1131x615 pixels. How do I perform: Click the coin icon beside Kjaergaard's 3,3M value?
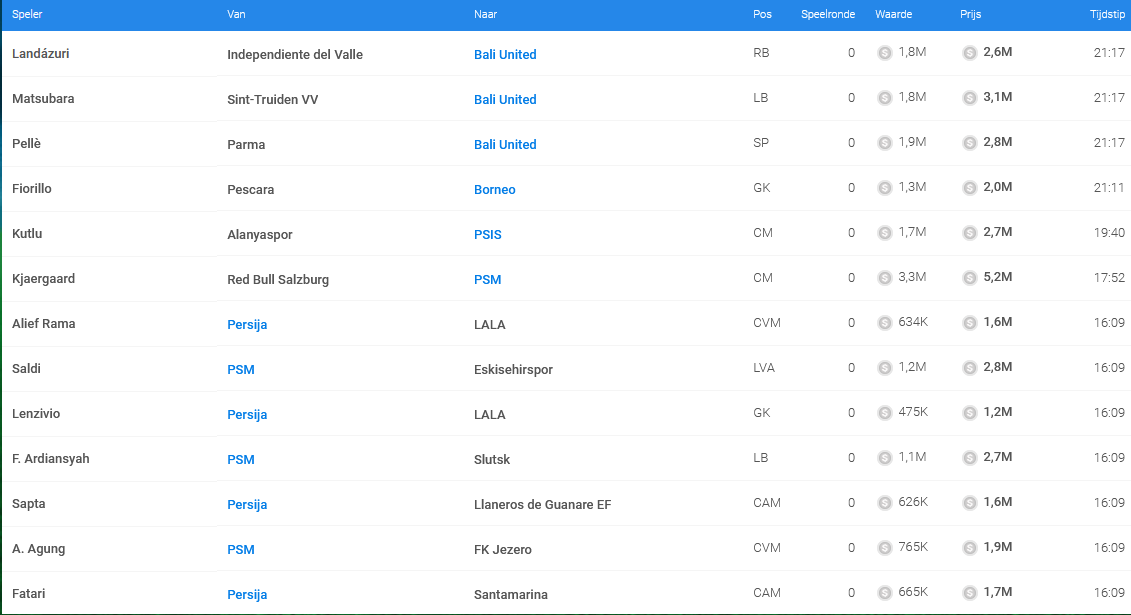(884, 278)
